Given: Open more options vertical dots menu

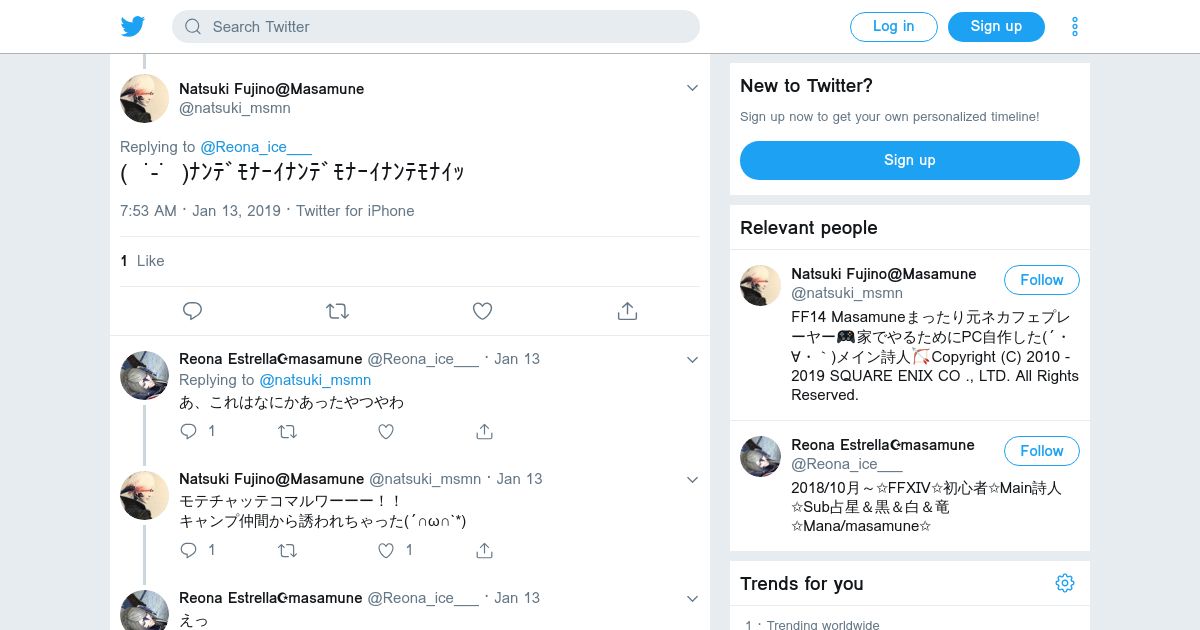Looking at the screenshot, I should point(1075,27).
